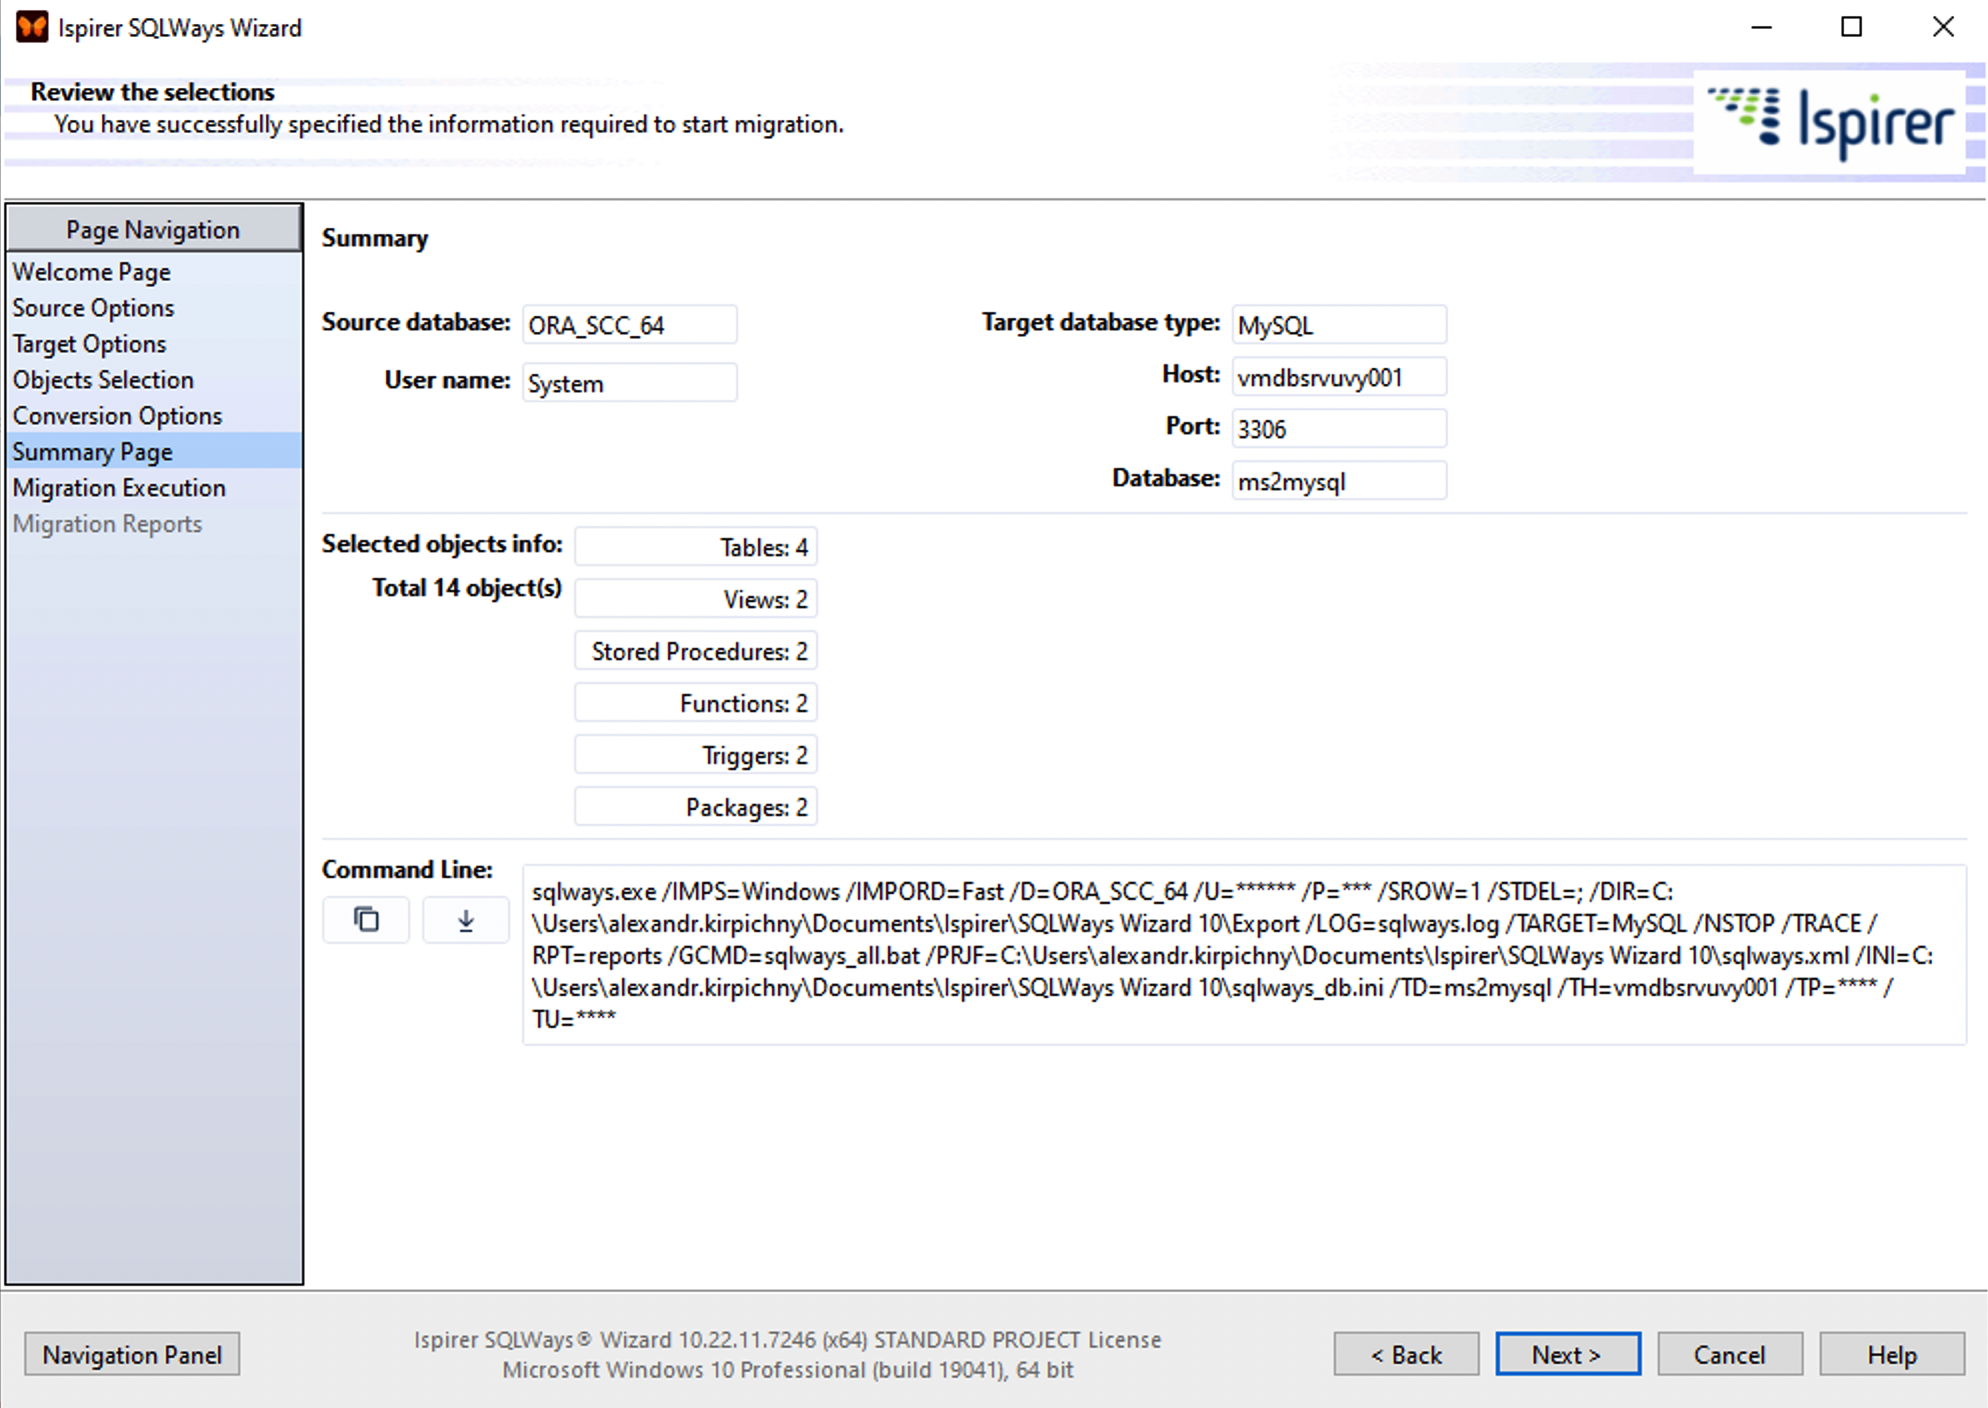The image size is (1988, 1408).
Task: Click the SQLWays butterfly title bar icon
Action: coord(32,27)
